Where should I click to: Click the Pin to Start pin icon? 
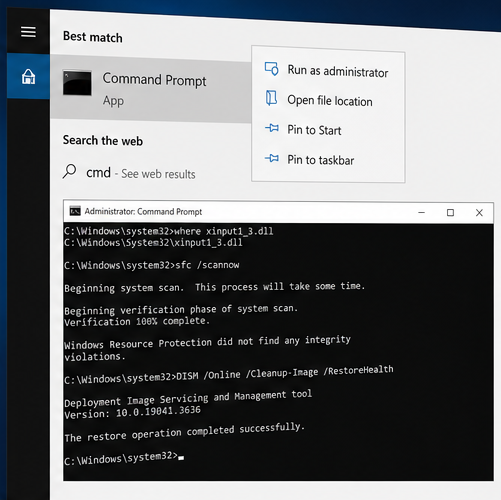pyautogui.click(x=272, y=128)
